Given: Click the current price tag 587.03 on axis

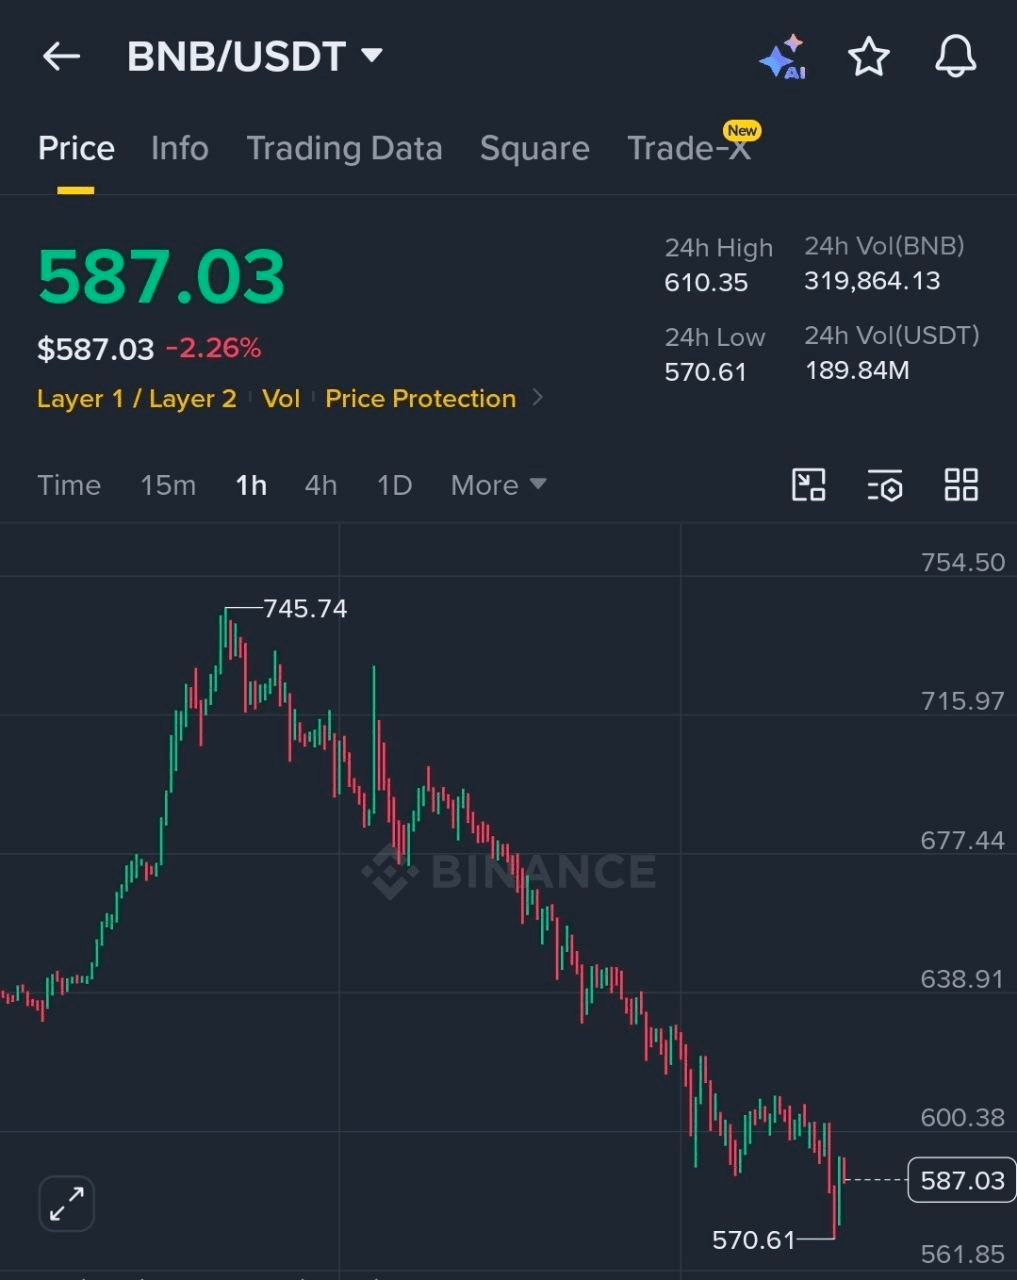Looking at the screenshot, I should tap(962, 1180).
